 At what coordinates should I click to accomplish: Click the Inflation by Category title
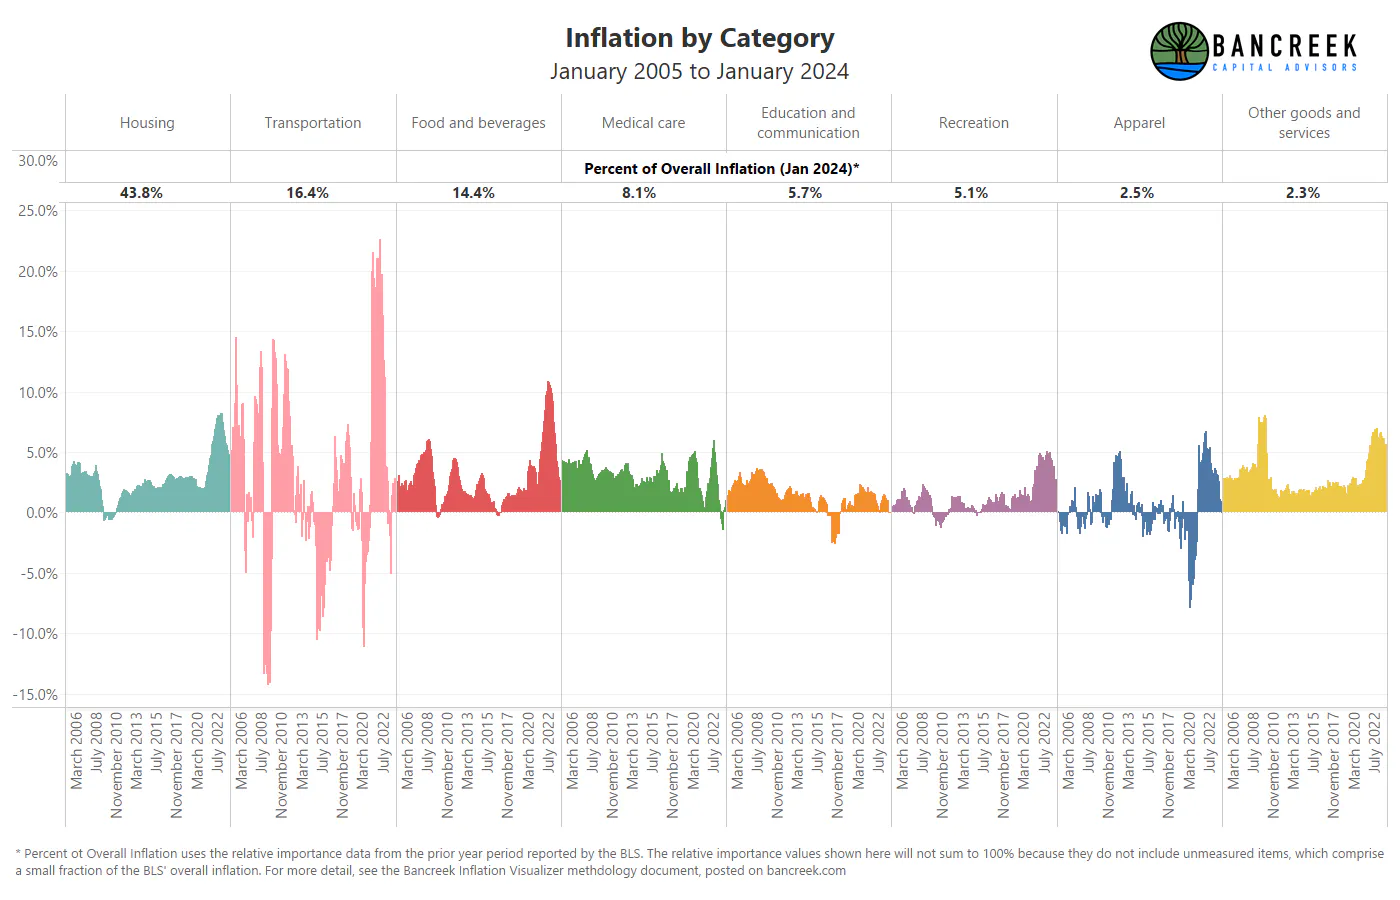click(x=700, y=38)
